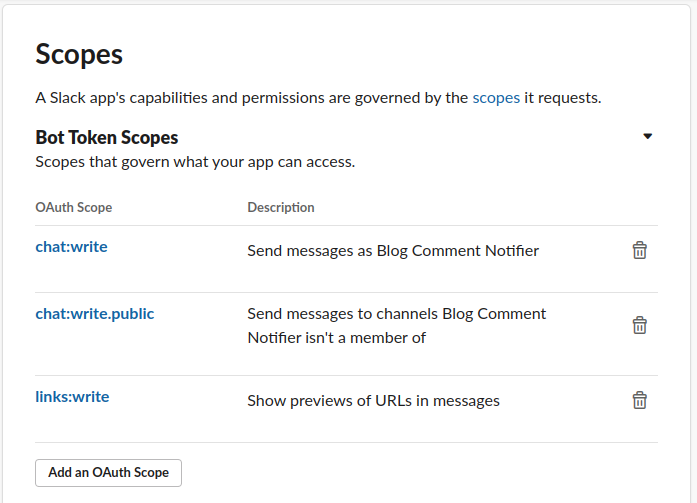Viewport: 697px width, 503px height.
Task: Click the Notifier isn't a member of text
Action: (336, 338)
